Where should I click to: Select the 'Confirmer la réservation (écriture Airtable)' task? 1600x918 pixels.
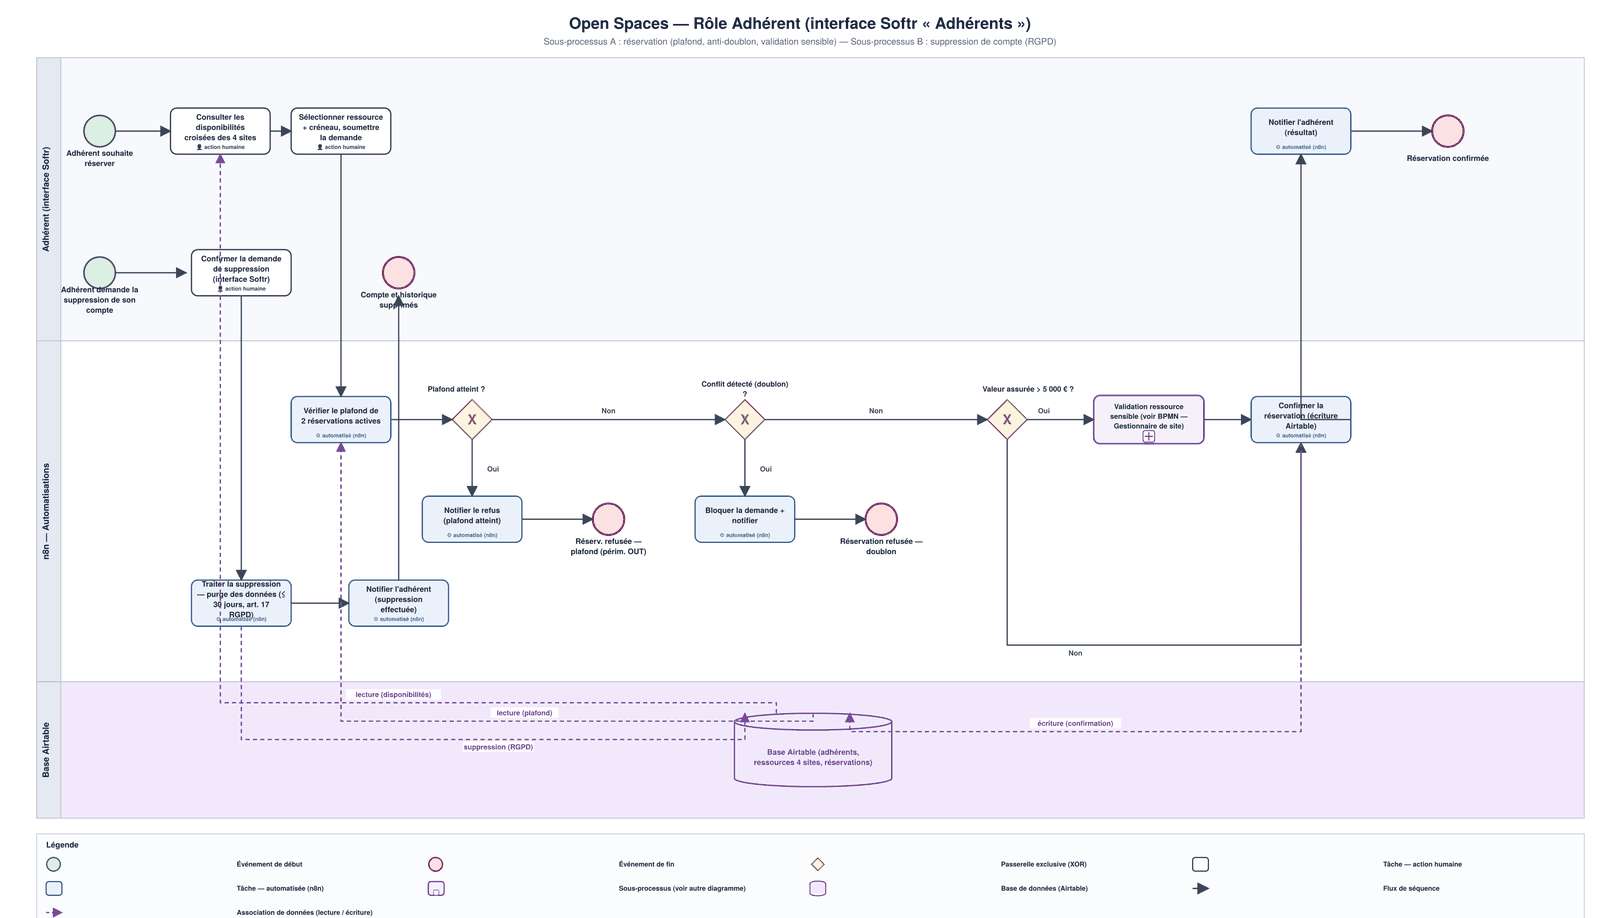(x=1301, y=420)
